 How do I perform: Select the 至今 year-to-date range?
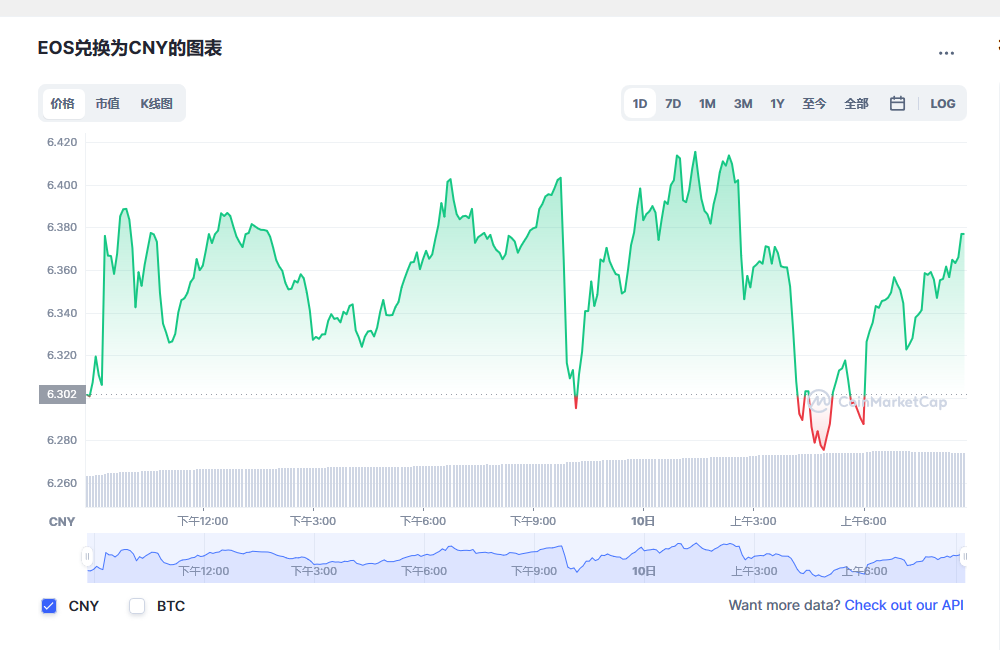pos(814,103)
